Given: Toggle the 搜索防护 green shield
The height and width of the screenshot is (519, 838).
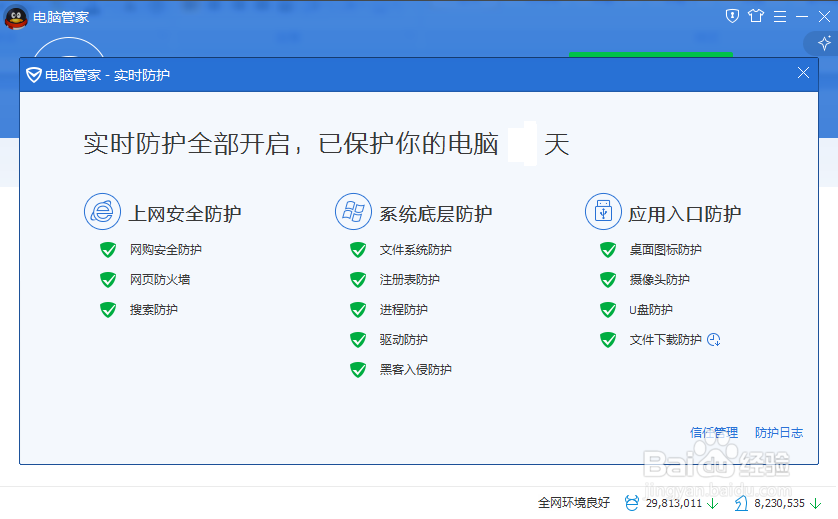Looking at the screenshot, I should pos(108,309).
